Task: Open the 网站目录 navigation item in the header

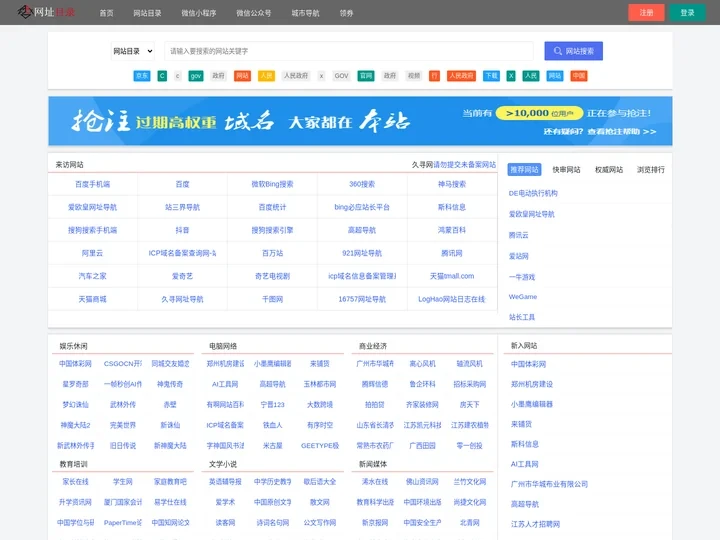Action: coord(147,13)
